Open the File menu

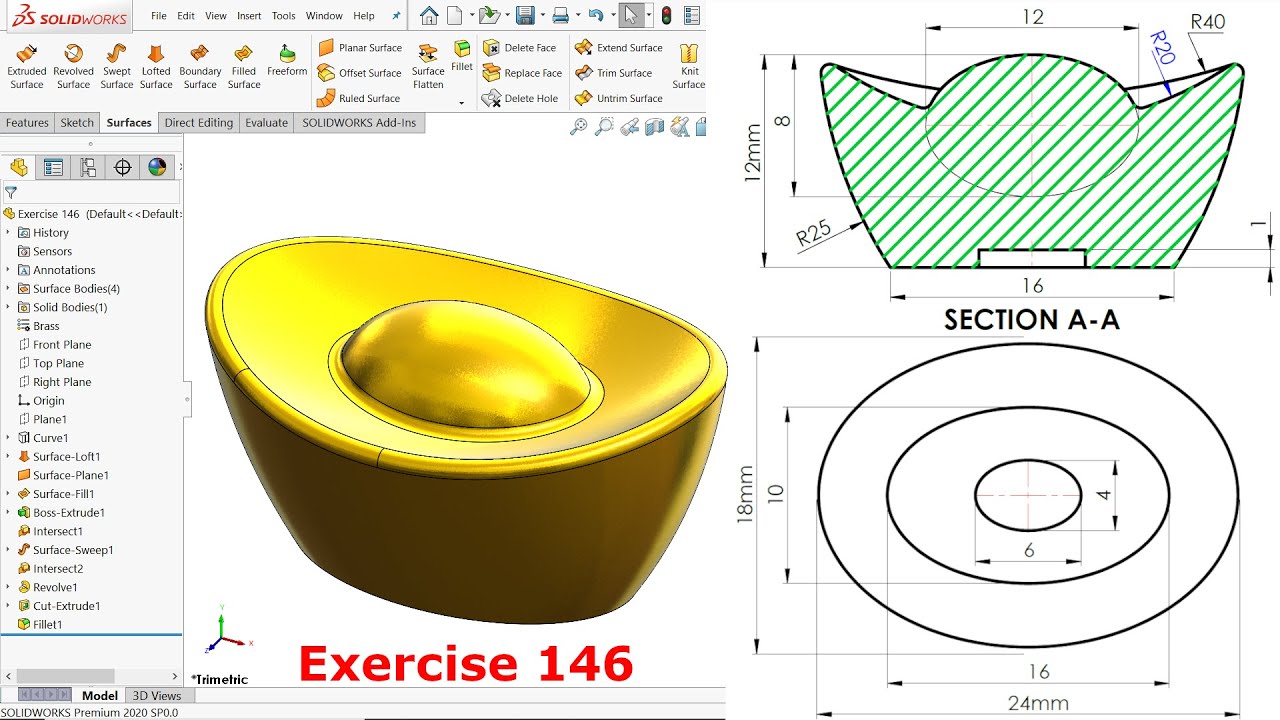point(159,16)
